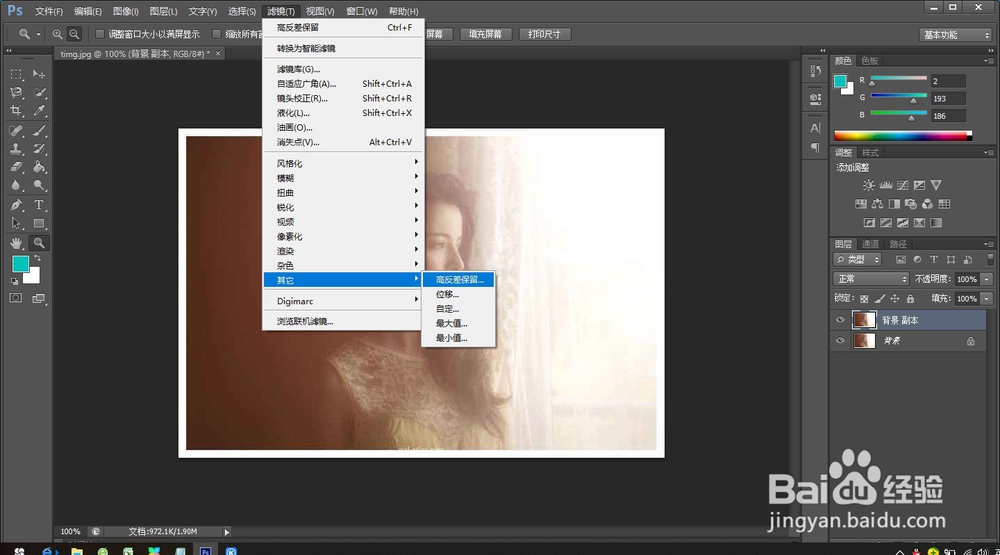Switch to the 通道 tab
The width and height of the screenshot is (1000, 555).
[x=870, y=244]
